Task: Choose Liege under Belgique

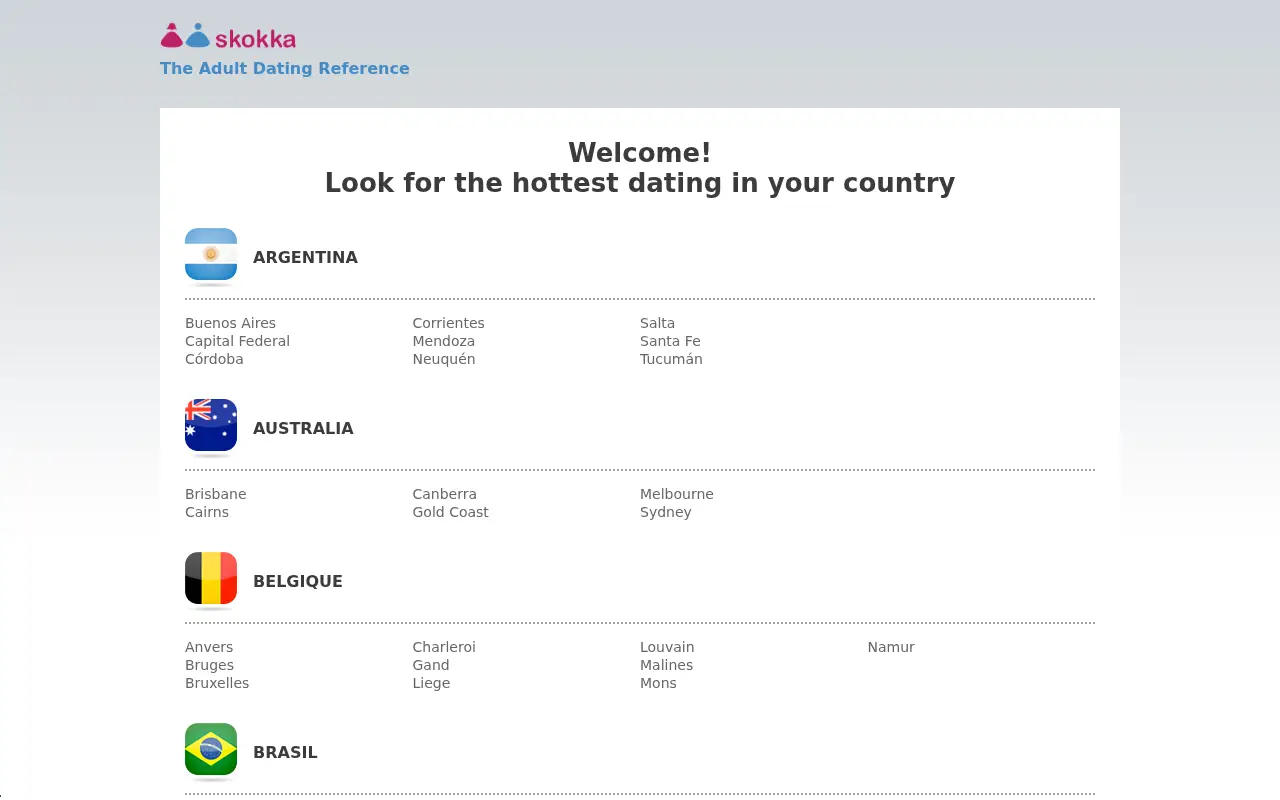Action: click(431, 683)
